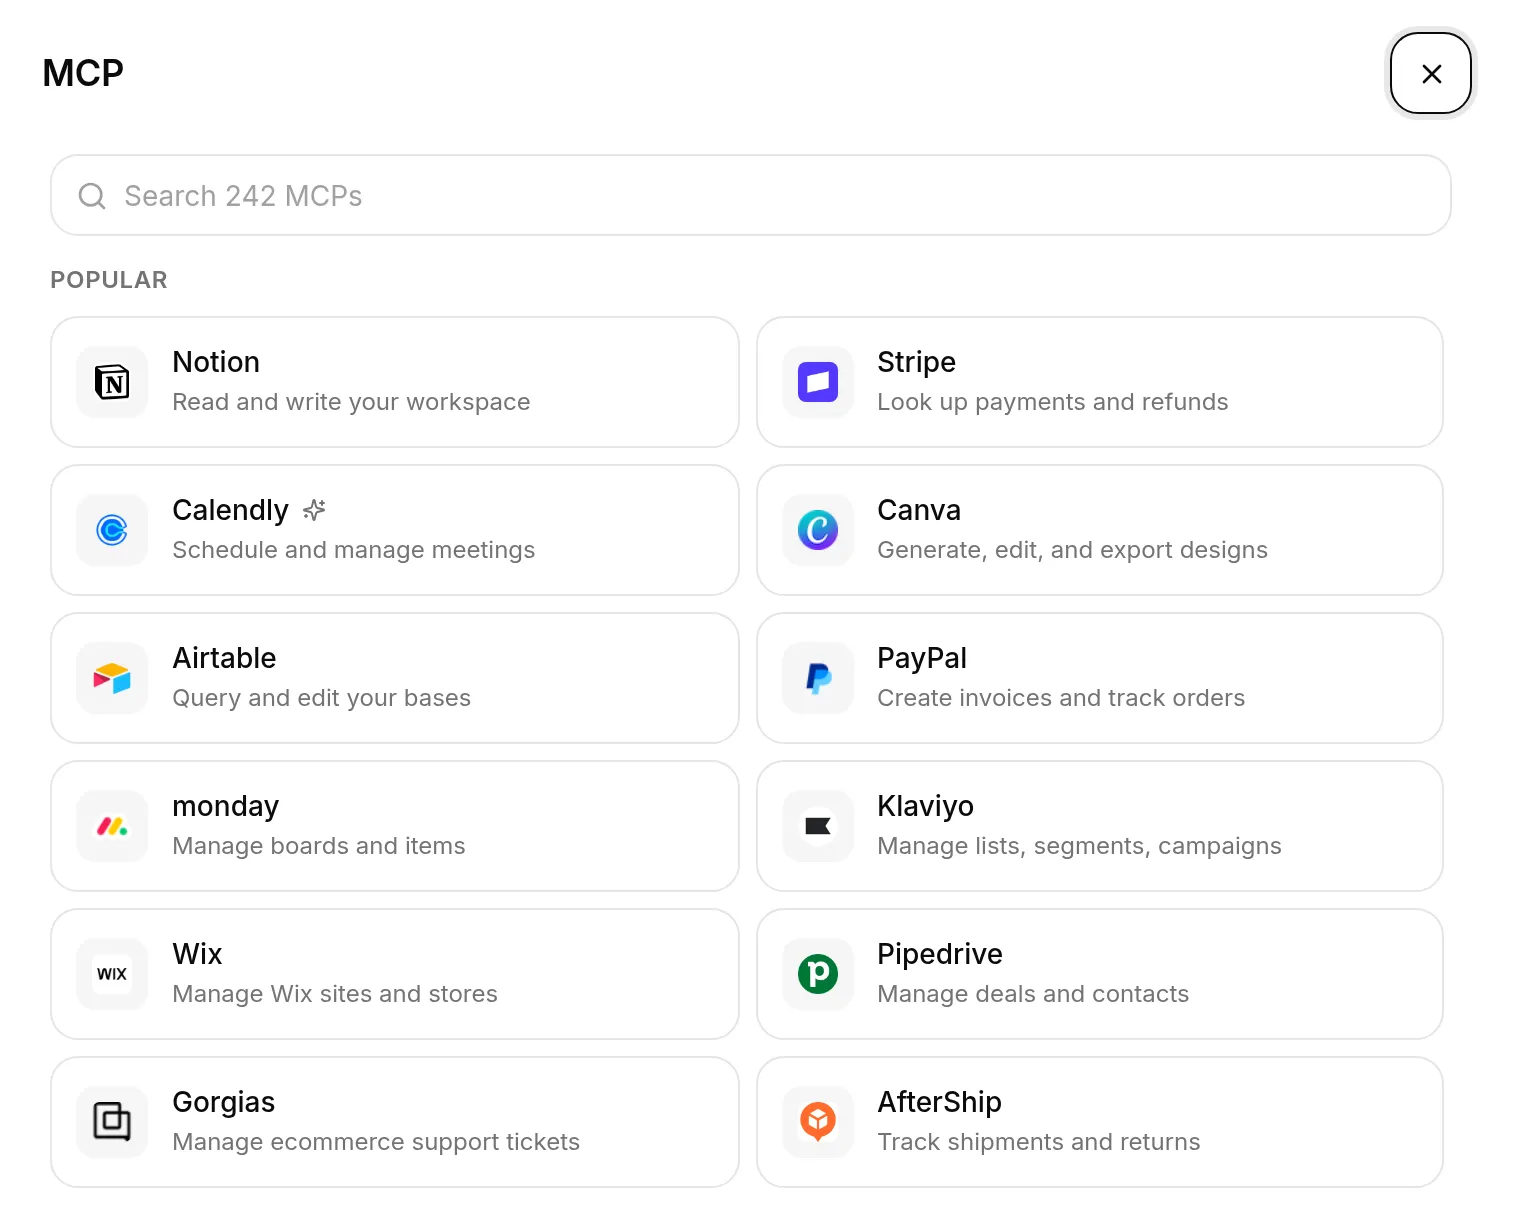
Task: Select the Pipedrive title text
Action: pyautogui.click(x=940, y=954)
